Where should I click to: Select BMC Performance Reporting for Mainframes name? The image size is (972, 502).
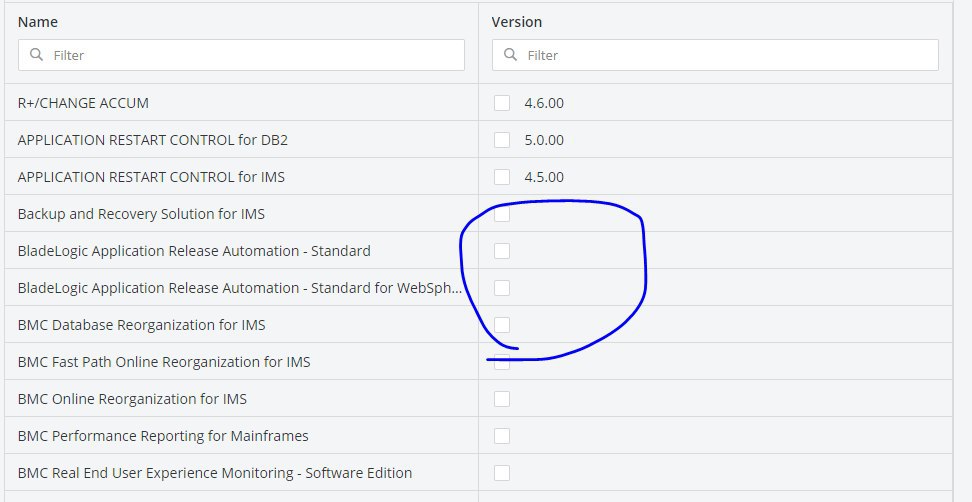[163, 436]
